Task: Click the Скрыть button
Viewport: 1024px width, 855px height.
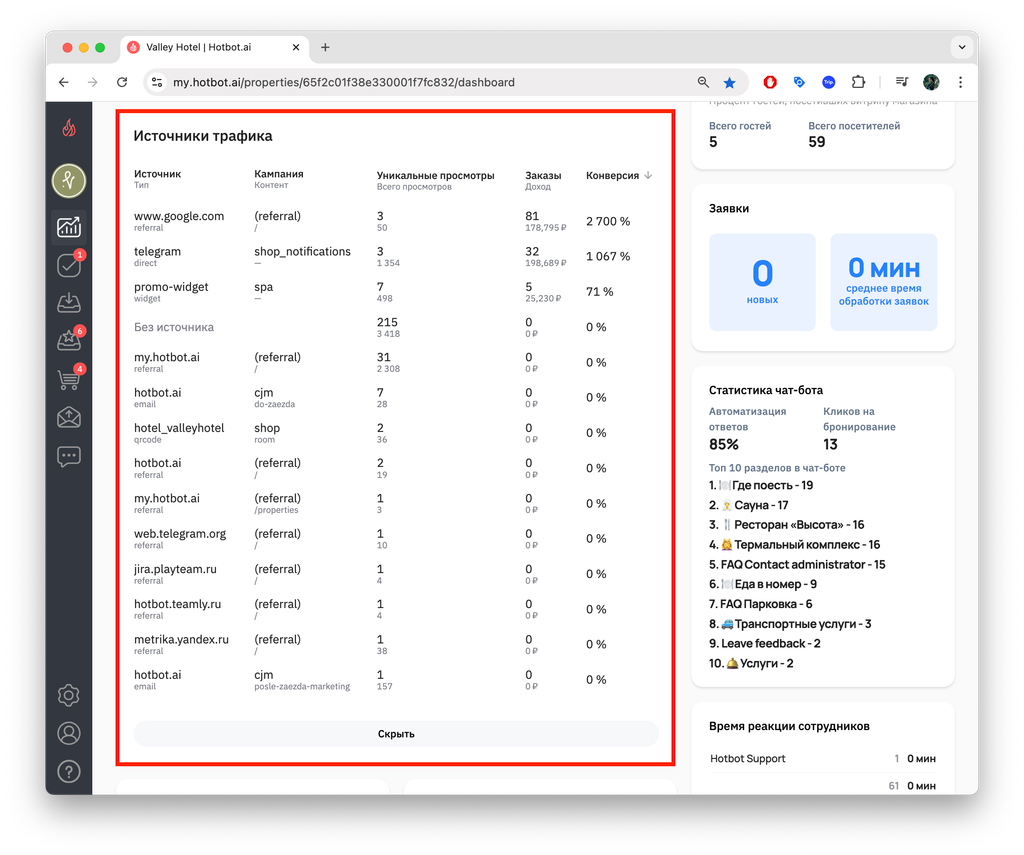Action: coord(396,734)
